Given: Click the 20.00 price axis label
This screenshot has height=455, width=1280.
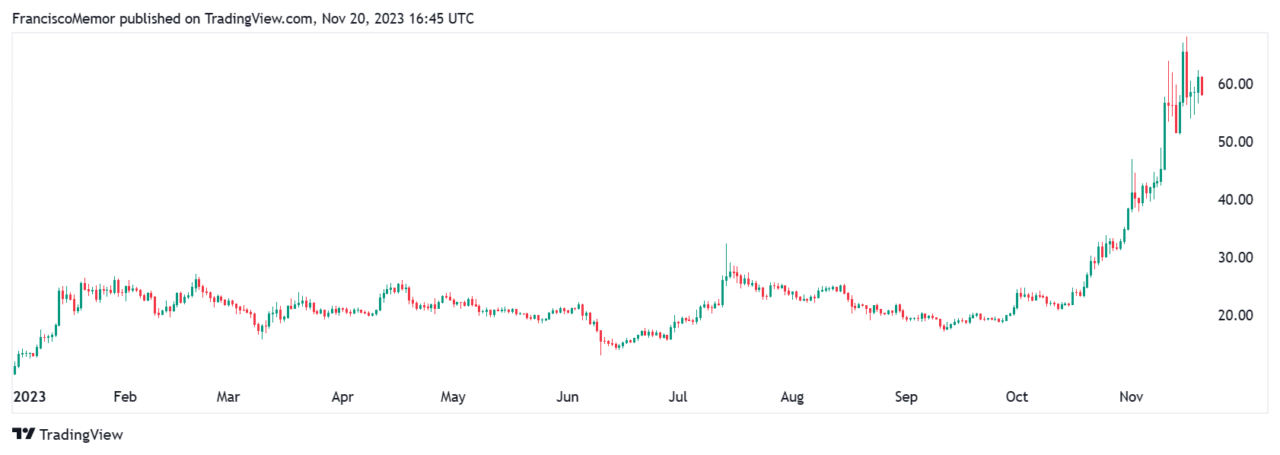Looking at the screenshot, I should [x=1235, y=316].
